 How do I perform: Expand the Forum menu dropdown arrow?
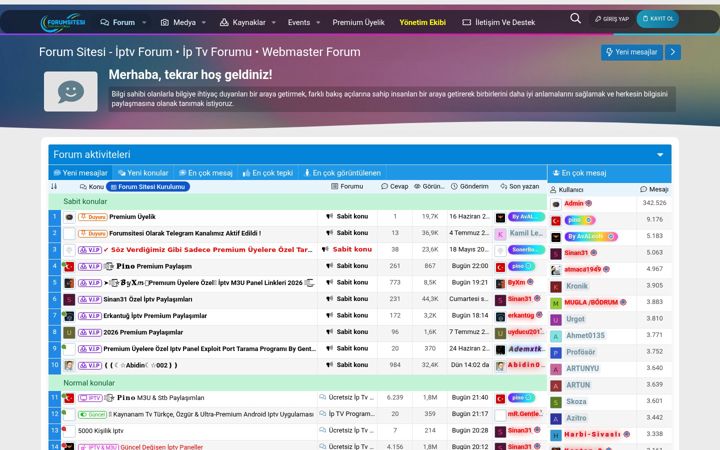[x=144, y=22]
